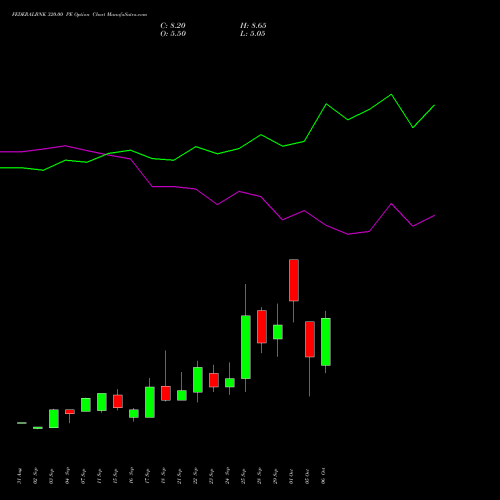Select the green candle above 03 Sep

pyautogui.click(x=54, y=419)
